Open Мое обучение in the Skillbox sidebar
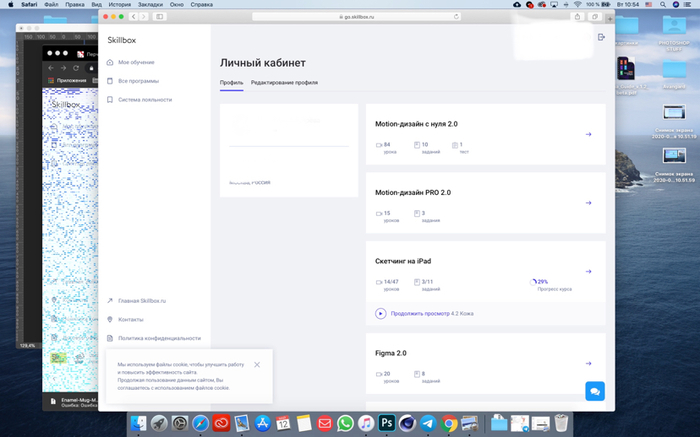Screen dimensions: 700x437 [x=136, y=62]
